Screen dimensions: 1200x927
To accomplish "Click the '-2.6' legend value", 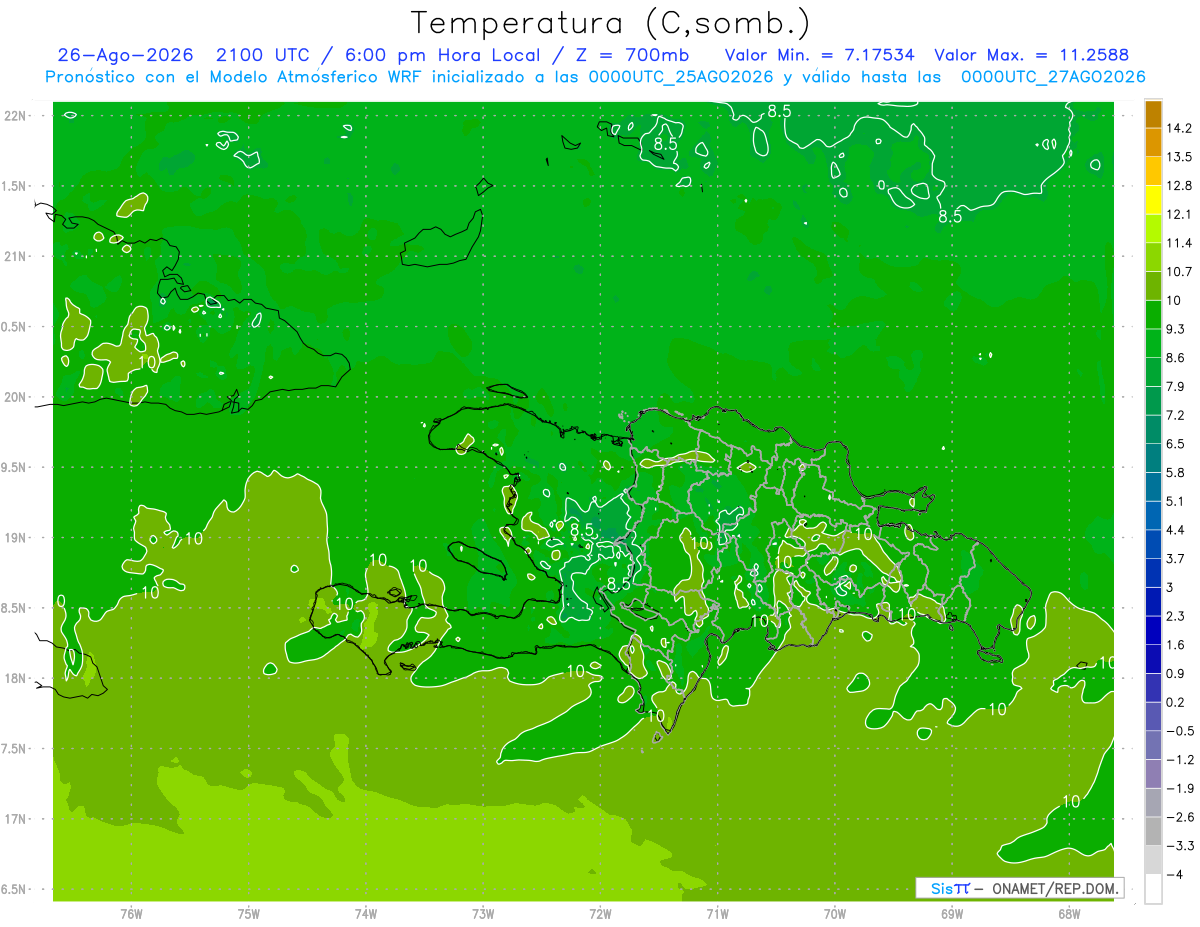I will tap(1179, 817).
